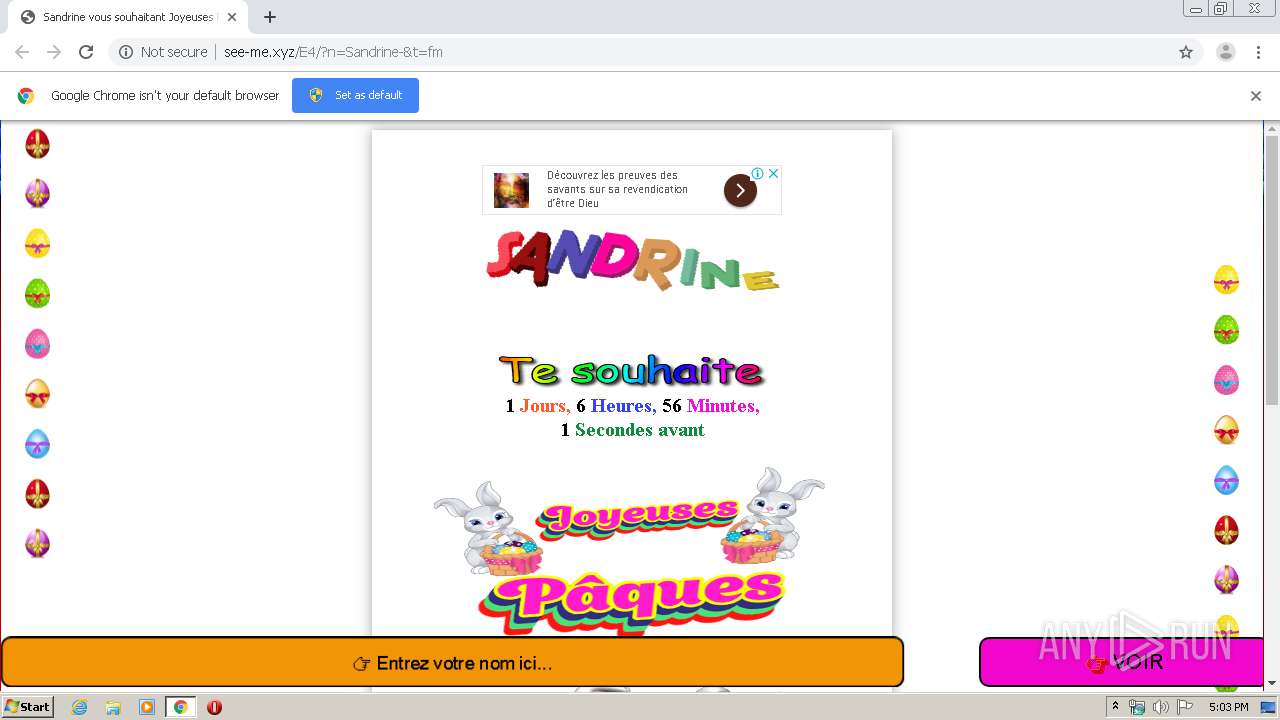
Task: Open ad info icon
Action: point(758,173)
